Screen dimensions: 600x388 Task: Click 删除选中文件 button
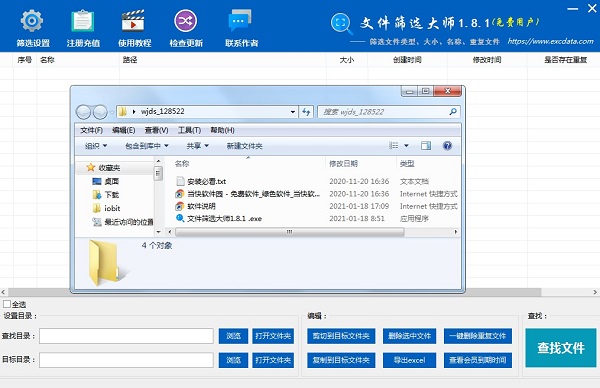409,336
